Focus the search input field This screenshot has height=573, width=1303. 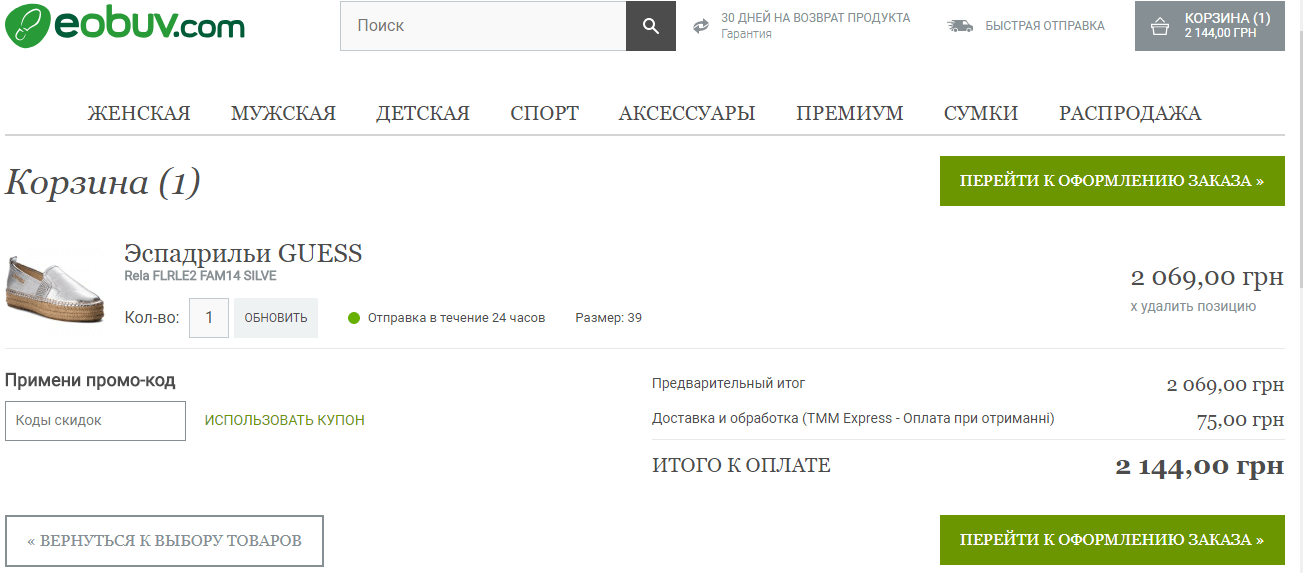pyautogui.click(x=483, y=26)
